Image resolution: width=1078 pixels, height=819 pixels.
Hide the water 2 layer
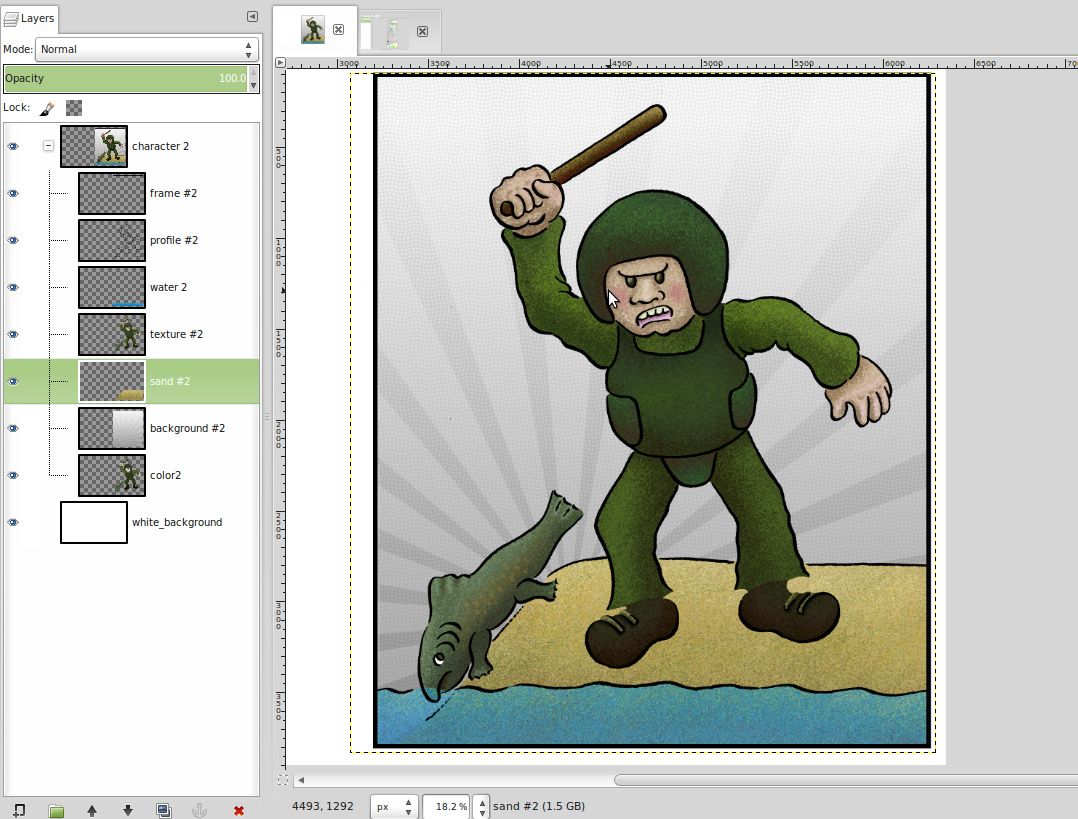[13, 287]
